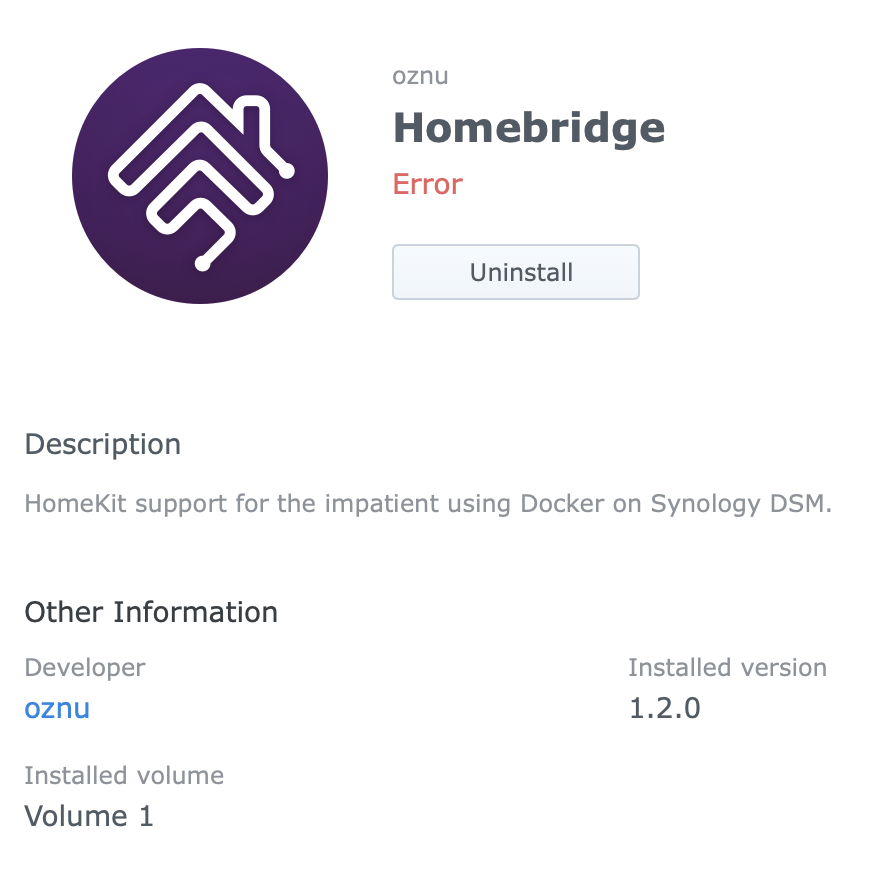Click the oznu publisher name above Homebridge

[x=421, y=75]
